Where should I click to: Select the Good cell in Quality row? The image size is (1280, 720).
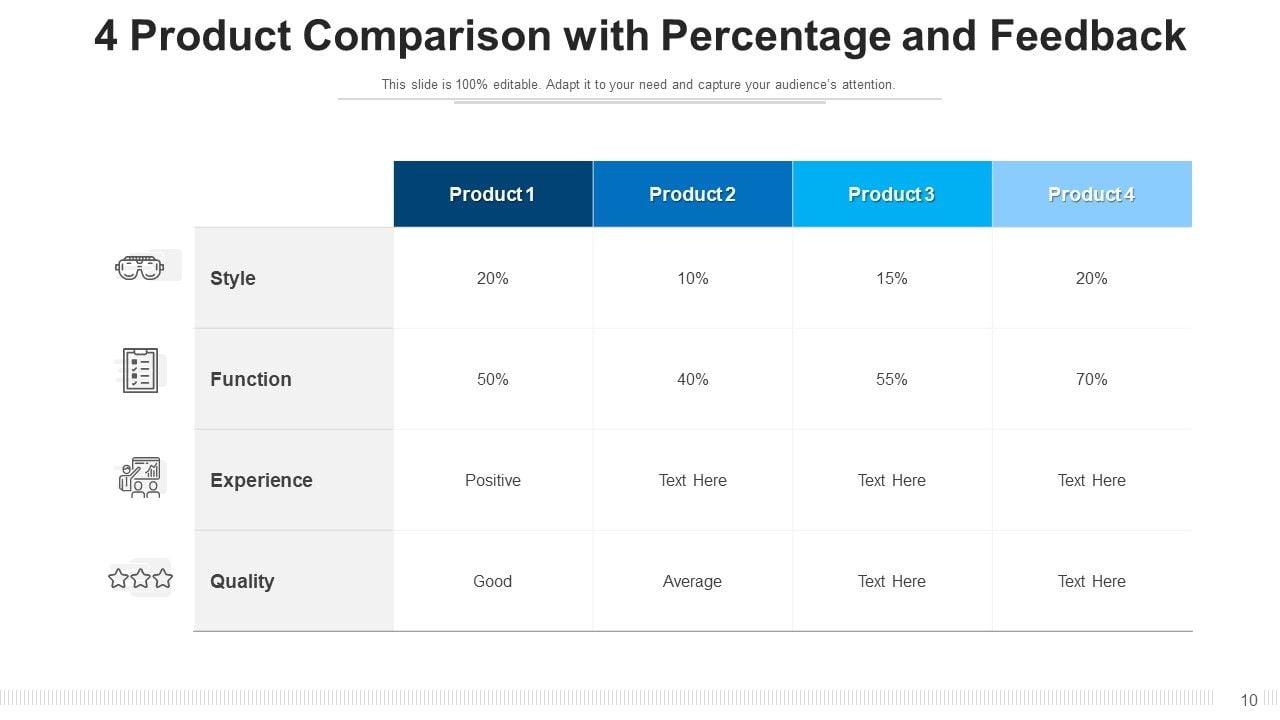tap(492, 581)
